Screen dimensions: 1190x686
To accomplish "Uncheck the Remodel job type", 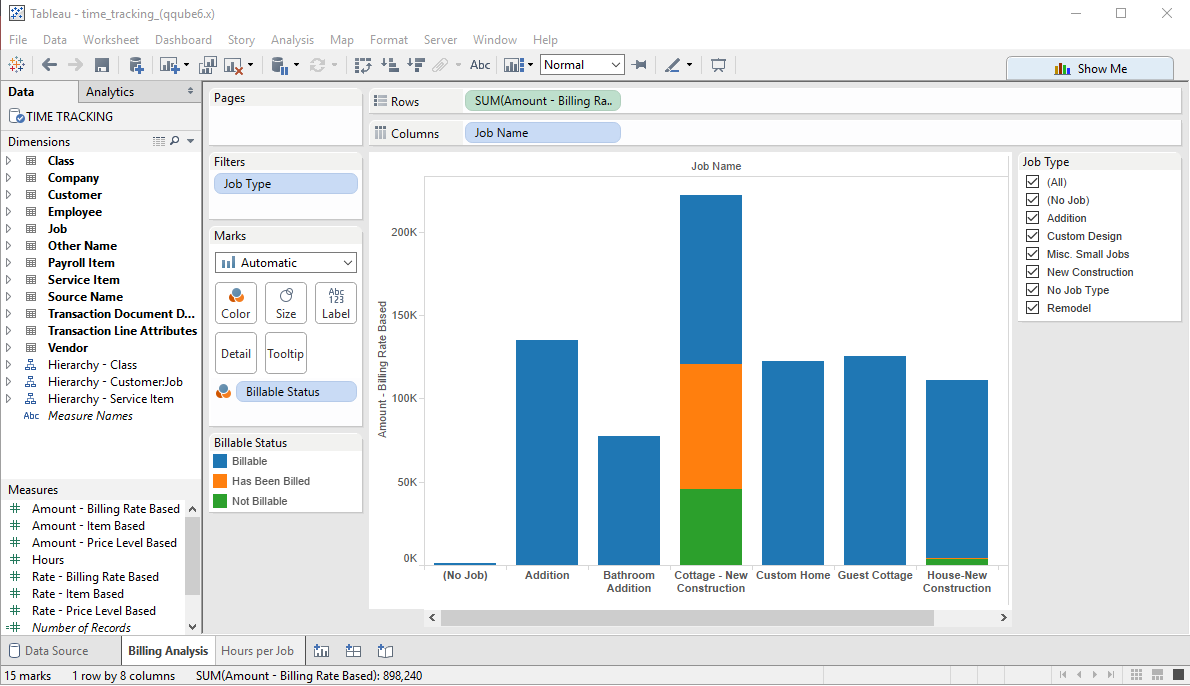I will 1033,308.
